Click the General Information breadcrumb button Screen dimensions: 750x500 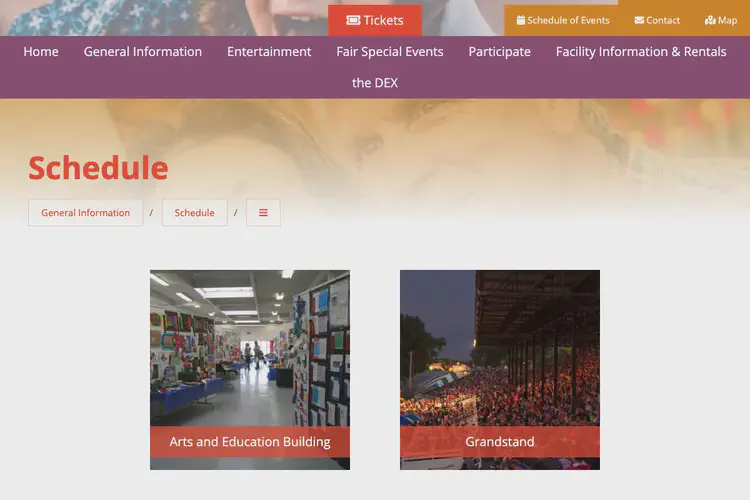[x=86, y=213]
